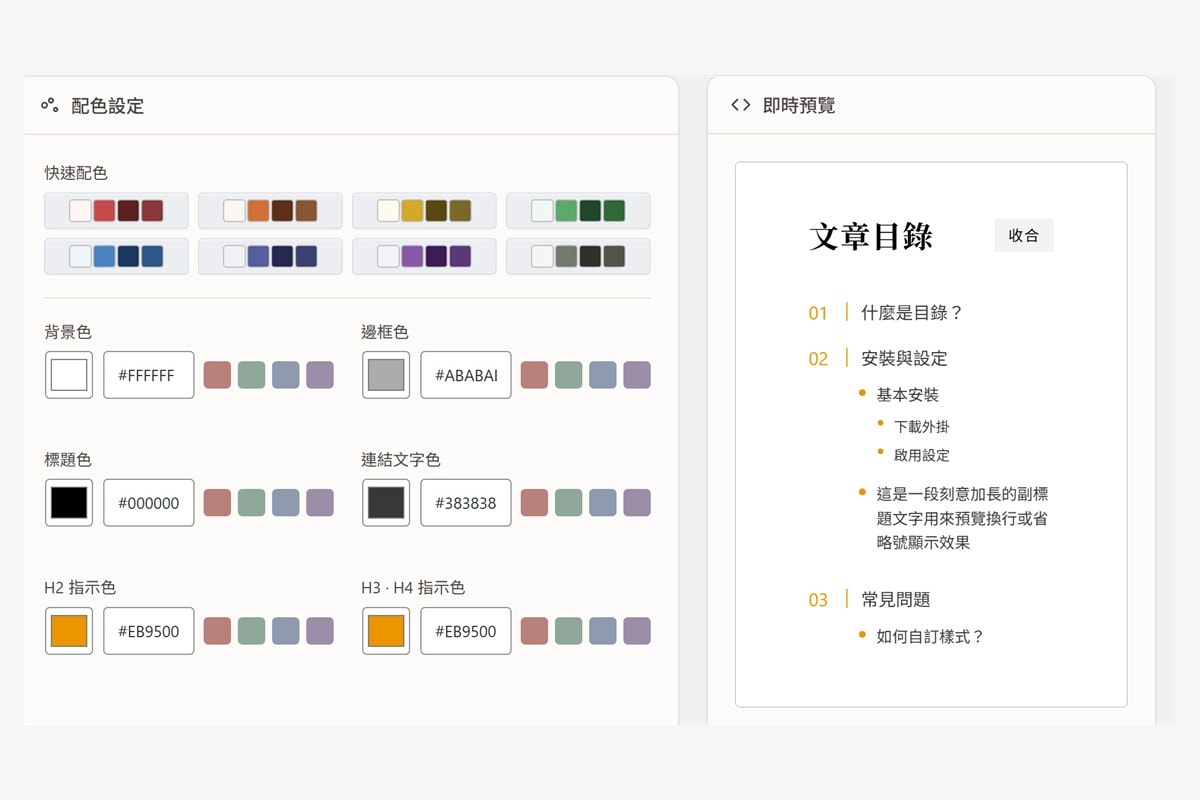The image size is (1200, 800).
Task: Pick the slate blue swatch for 邊框色
Action: (602, 375)
